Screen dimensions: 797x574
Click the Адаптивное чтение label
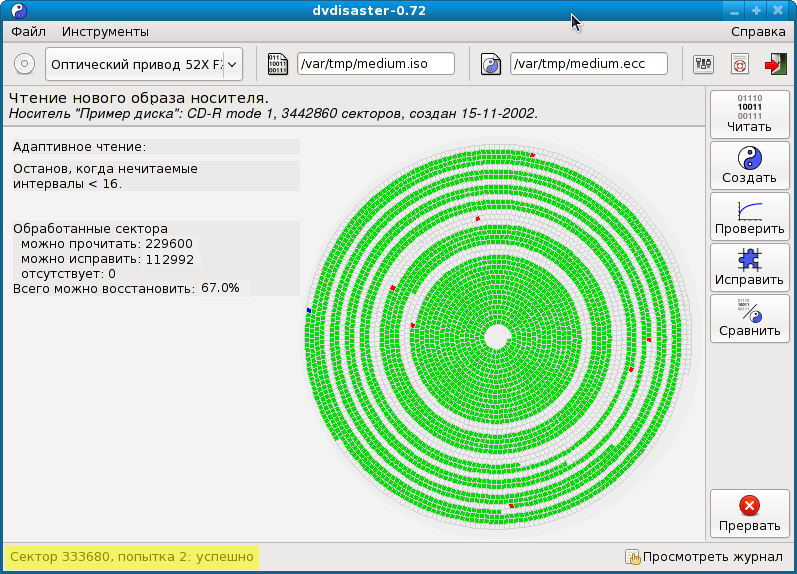click(79, 147)
